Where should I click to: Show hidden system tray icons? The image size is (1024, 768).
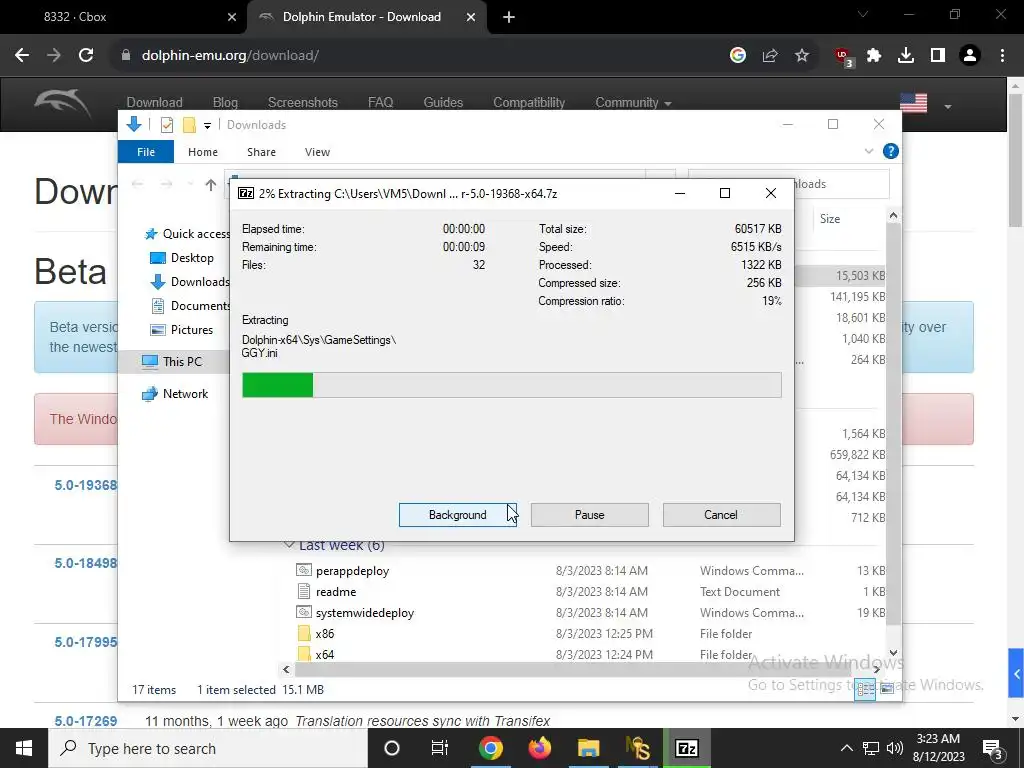(846, 748)
